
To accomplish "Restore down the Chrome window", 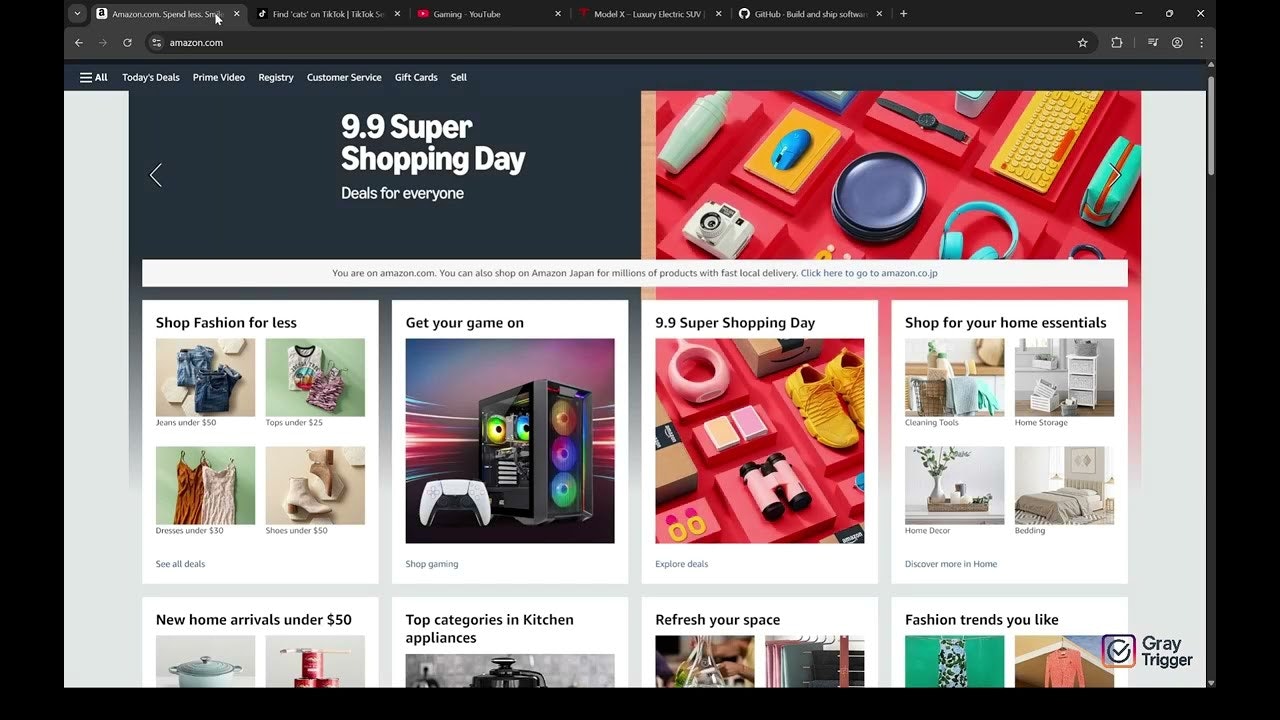I will click(1170, 14).
